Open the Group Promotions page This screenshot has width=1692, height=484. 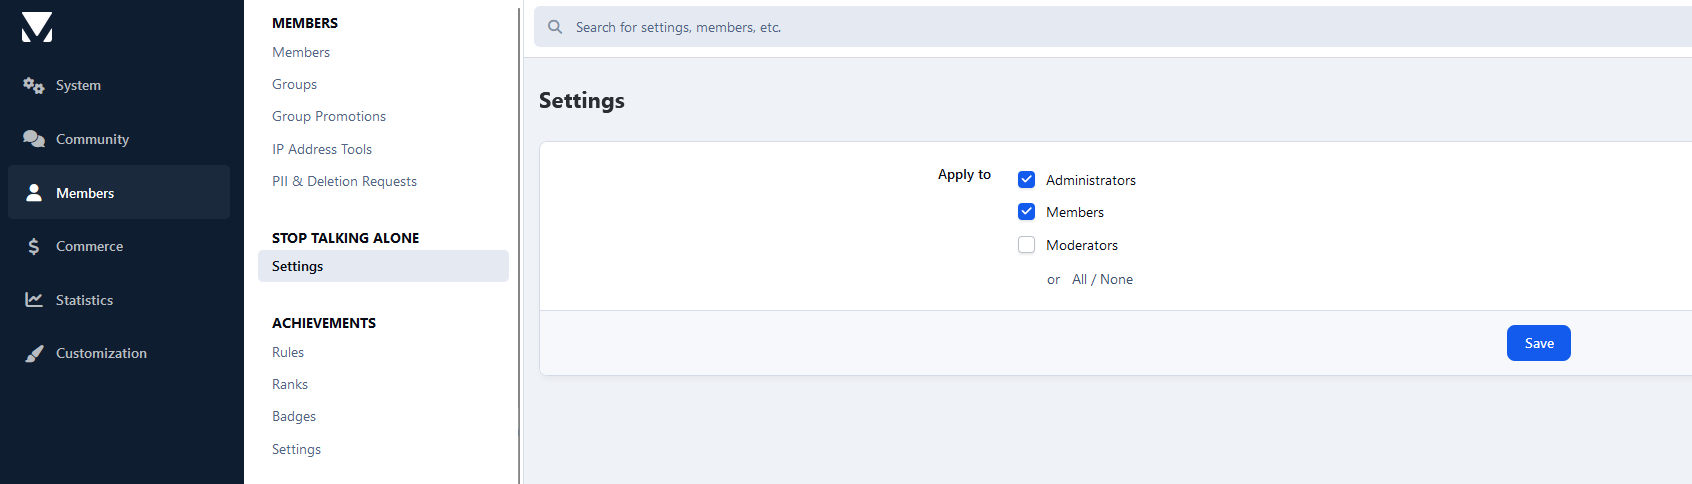click(x=328, y=117)
